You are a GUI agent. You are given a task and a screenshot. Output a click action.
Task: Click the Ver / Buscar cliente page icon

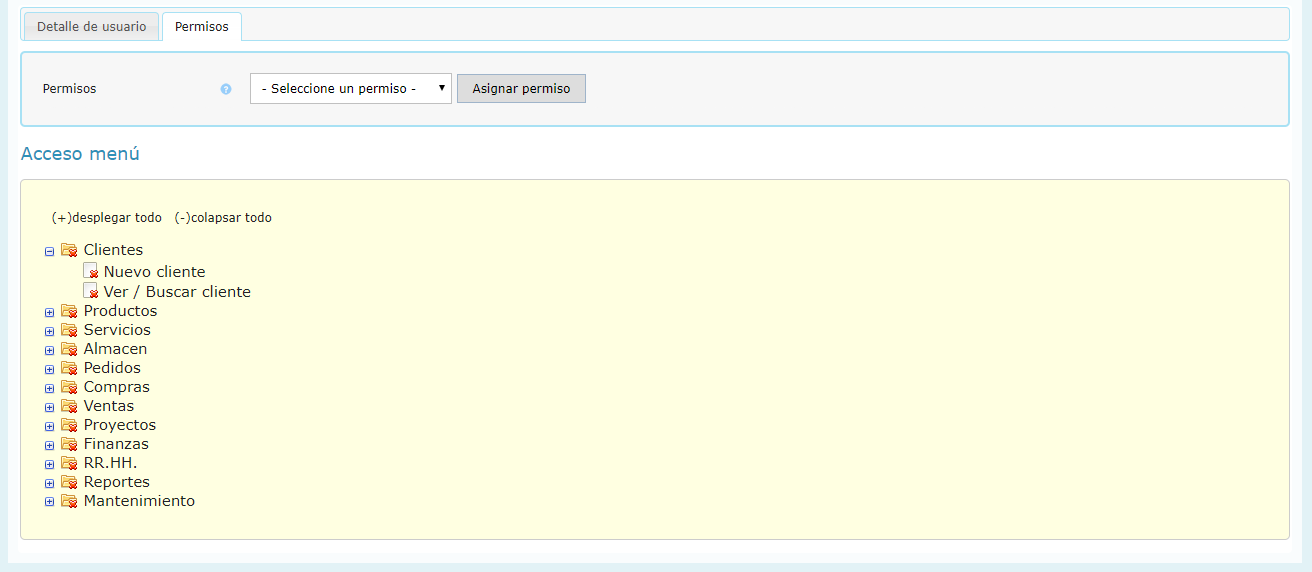click(91, 291)
